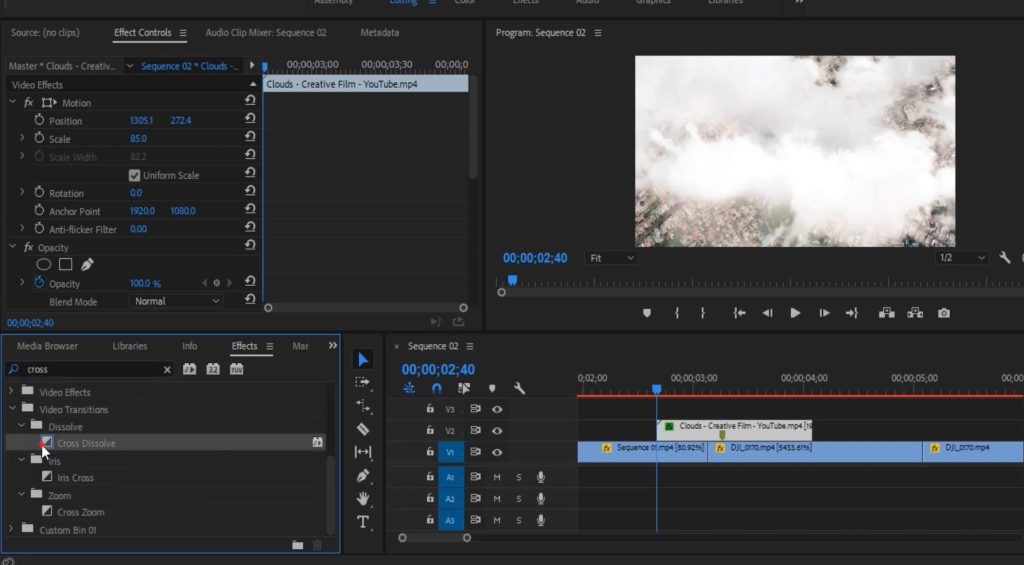
Task: Reset the Scale parameter
Action: [x=249, y=138]
